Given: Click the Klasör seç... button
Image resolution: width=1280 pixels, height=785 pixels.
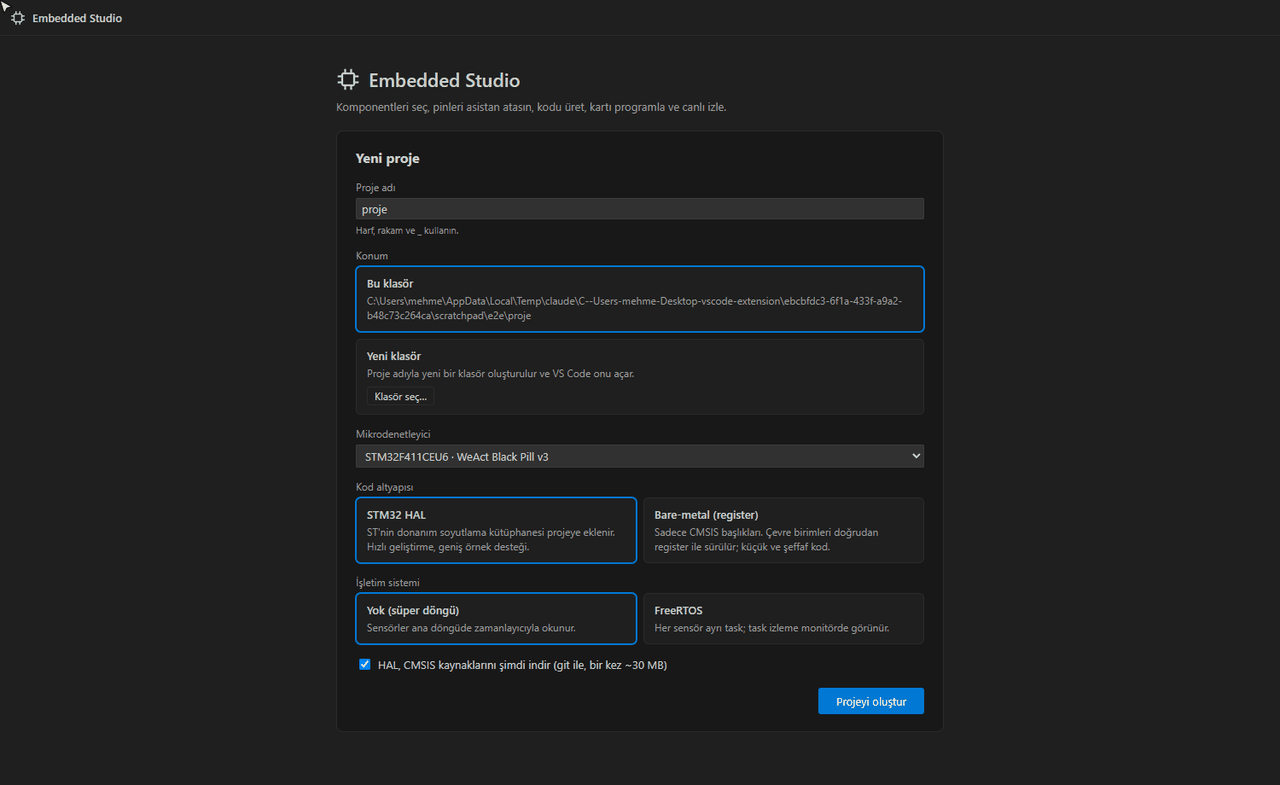Looking at the screenshot, I should [x=400, y=397].
